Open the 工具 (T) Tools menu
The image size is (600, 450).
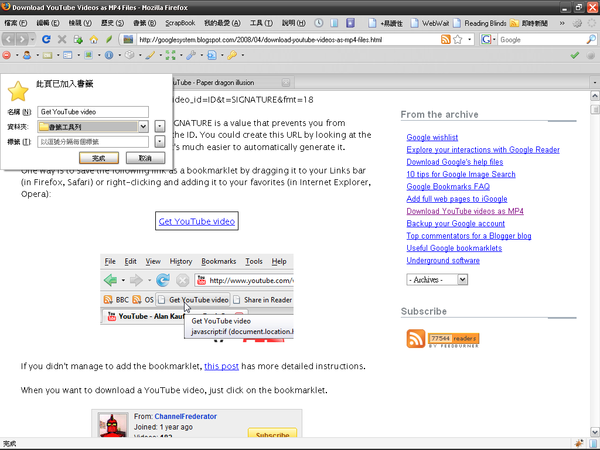tap(261, 23)
